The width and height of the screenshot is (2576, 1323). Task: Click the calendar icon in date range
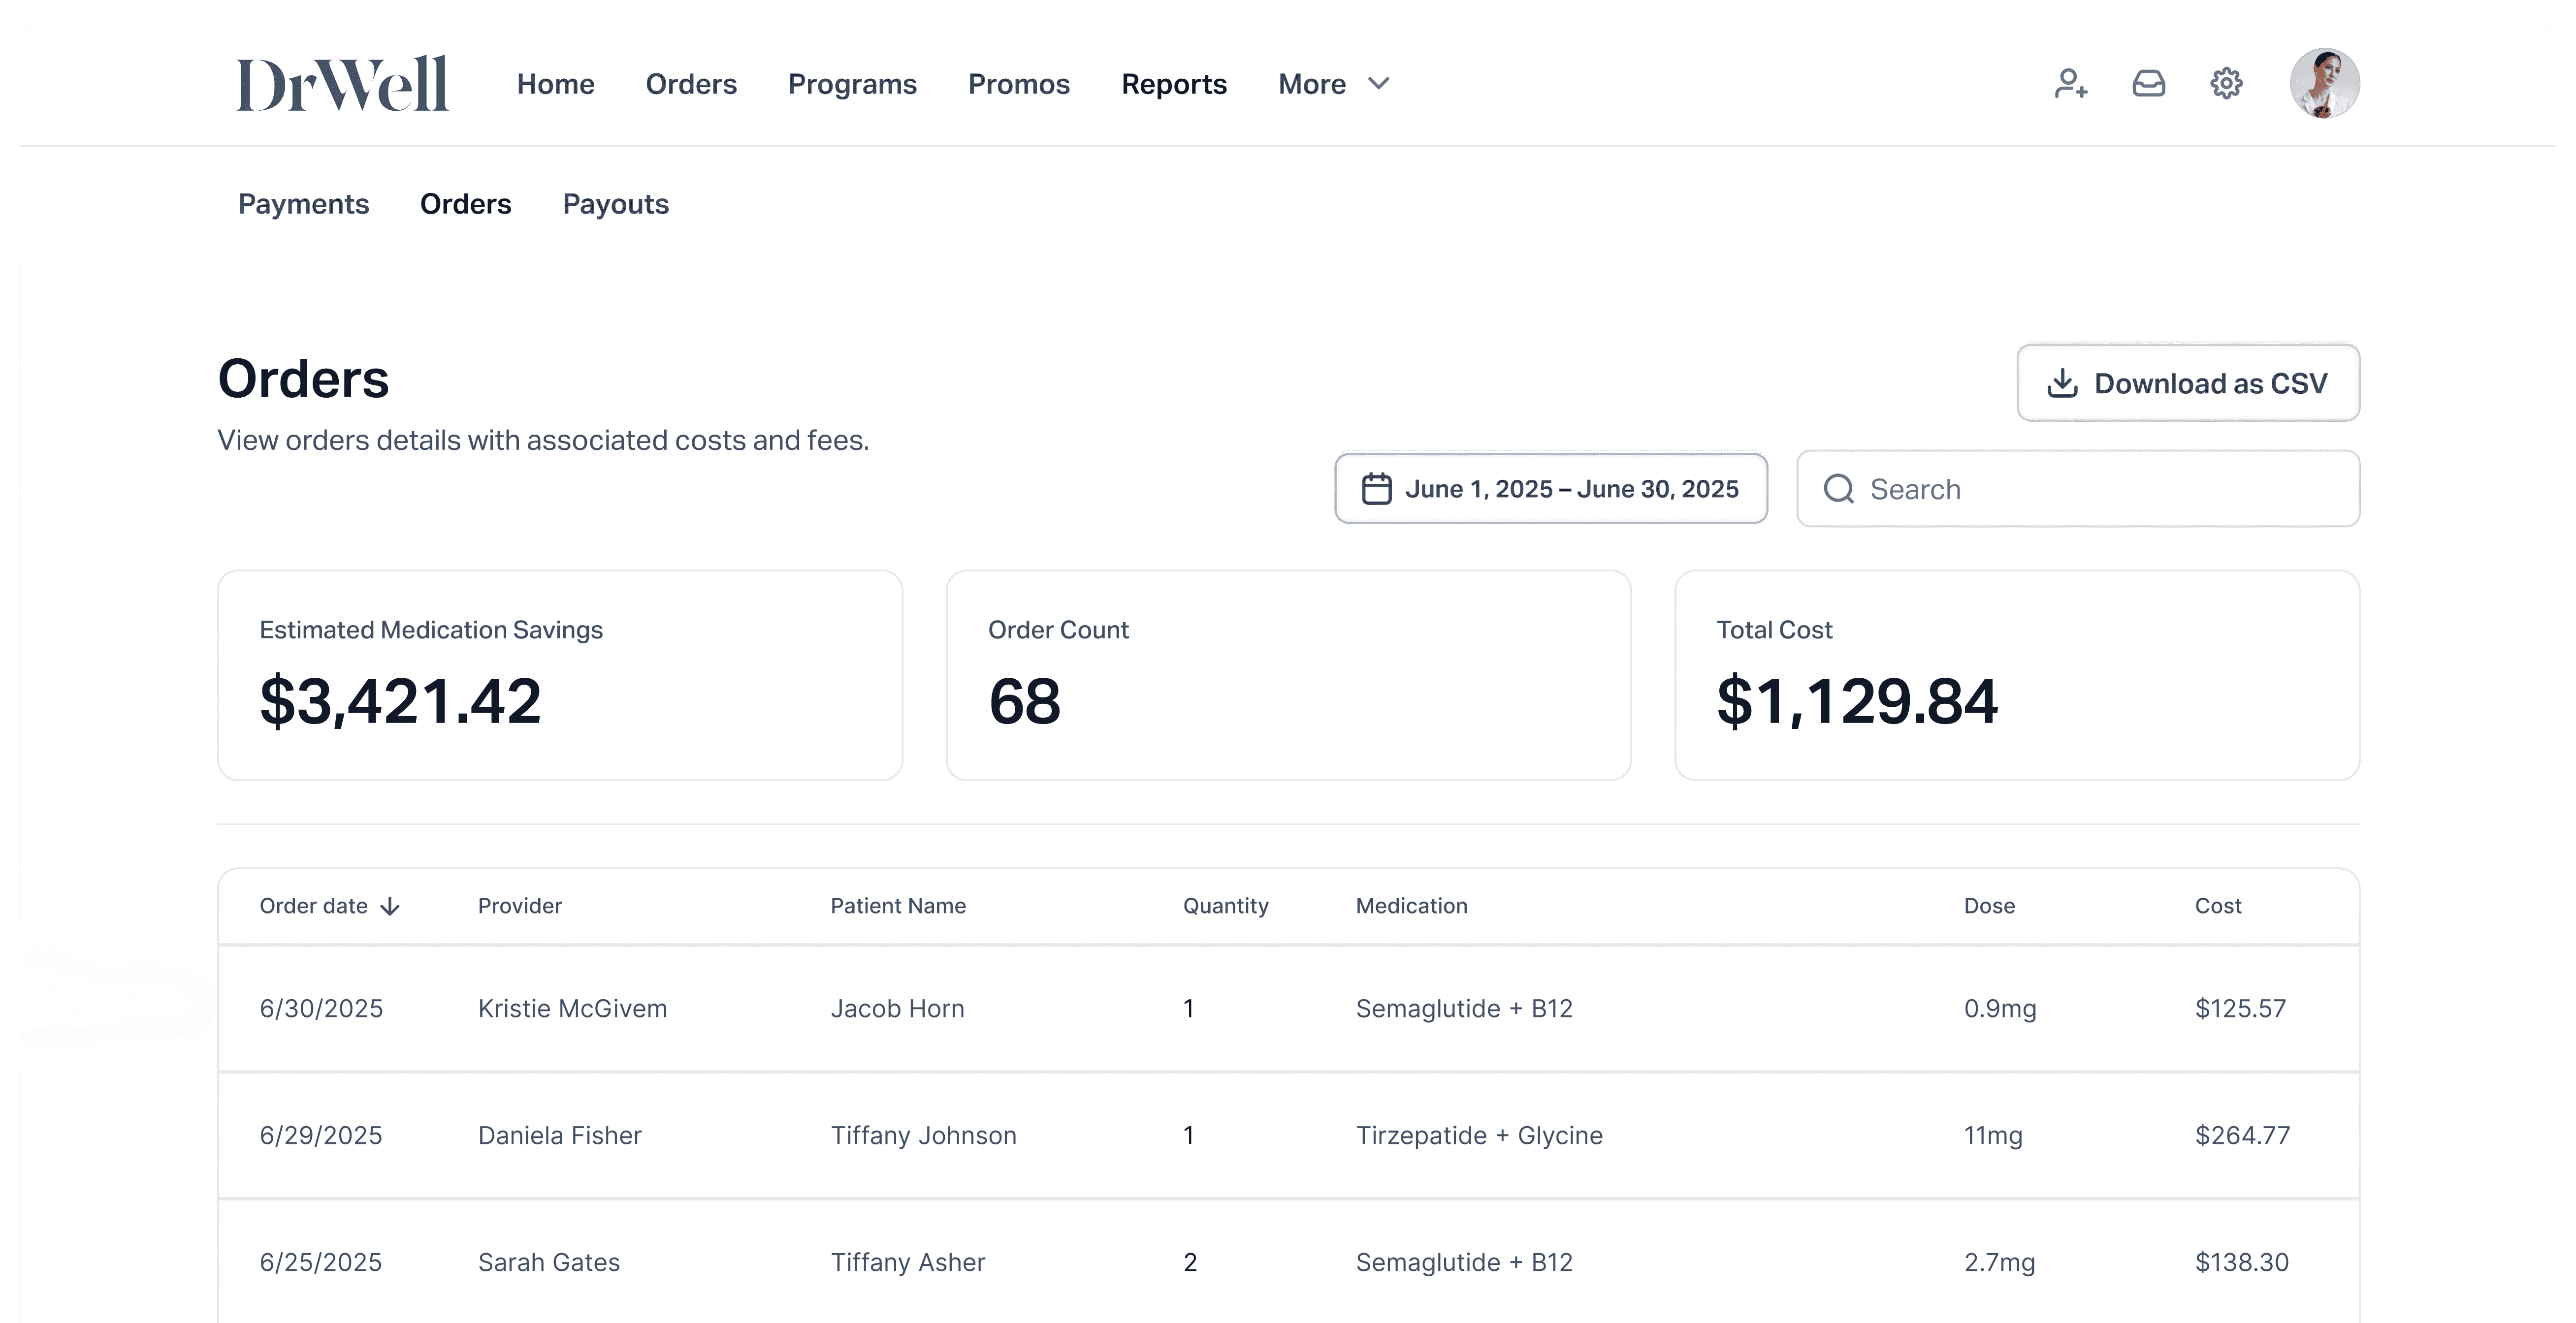[x=1376, y=489]
